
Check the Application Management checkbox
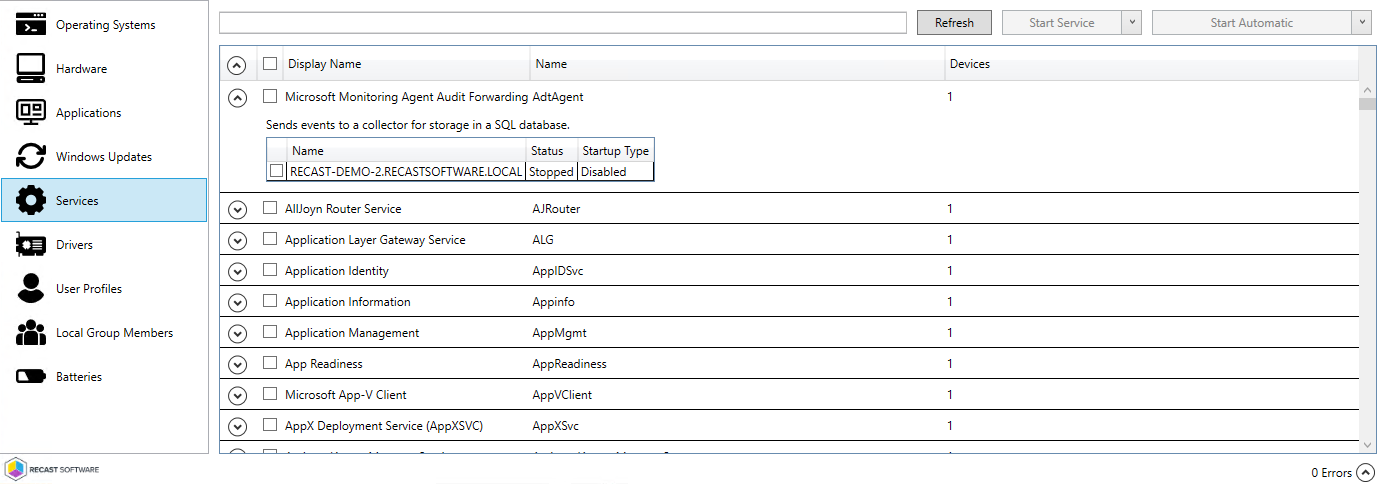(x=270, y=333)
